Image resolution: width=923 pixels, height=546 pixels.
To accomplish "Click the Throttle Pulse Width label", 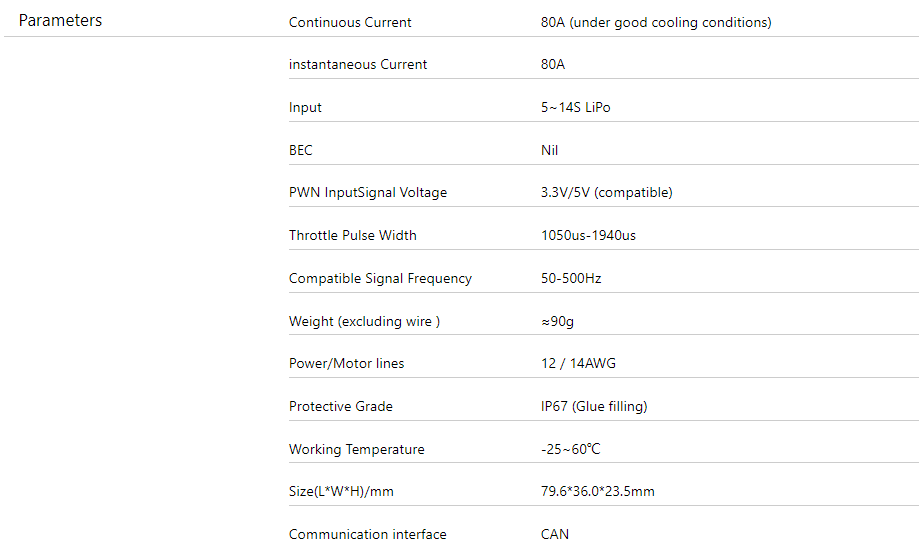I will point(352,235).
